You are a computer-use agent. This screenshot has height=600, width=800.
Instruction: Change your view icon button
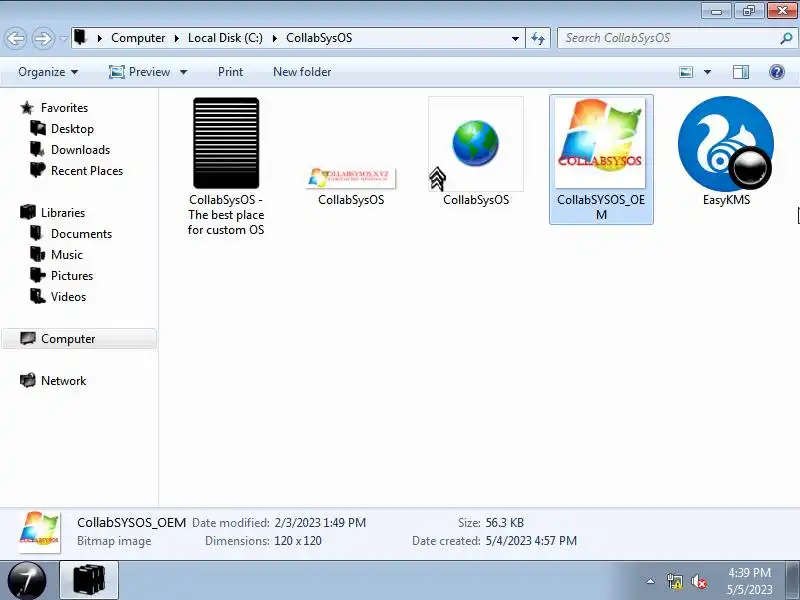[x=686, y=72]
